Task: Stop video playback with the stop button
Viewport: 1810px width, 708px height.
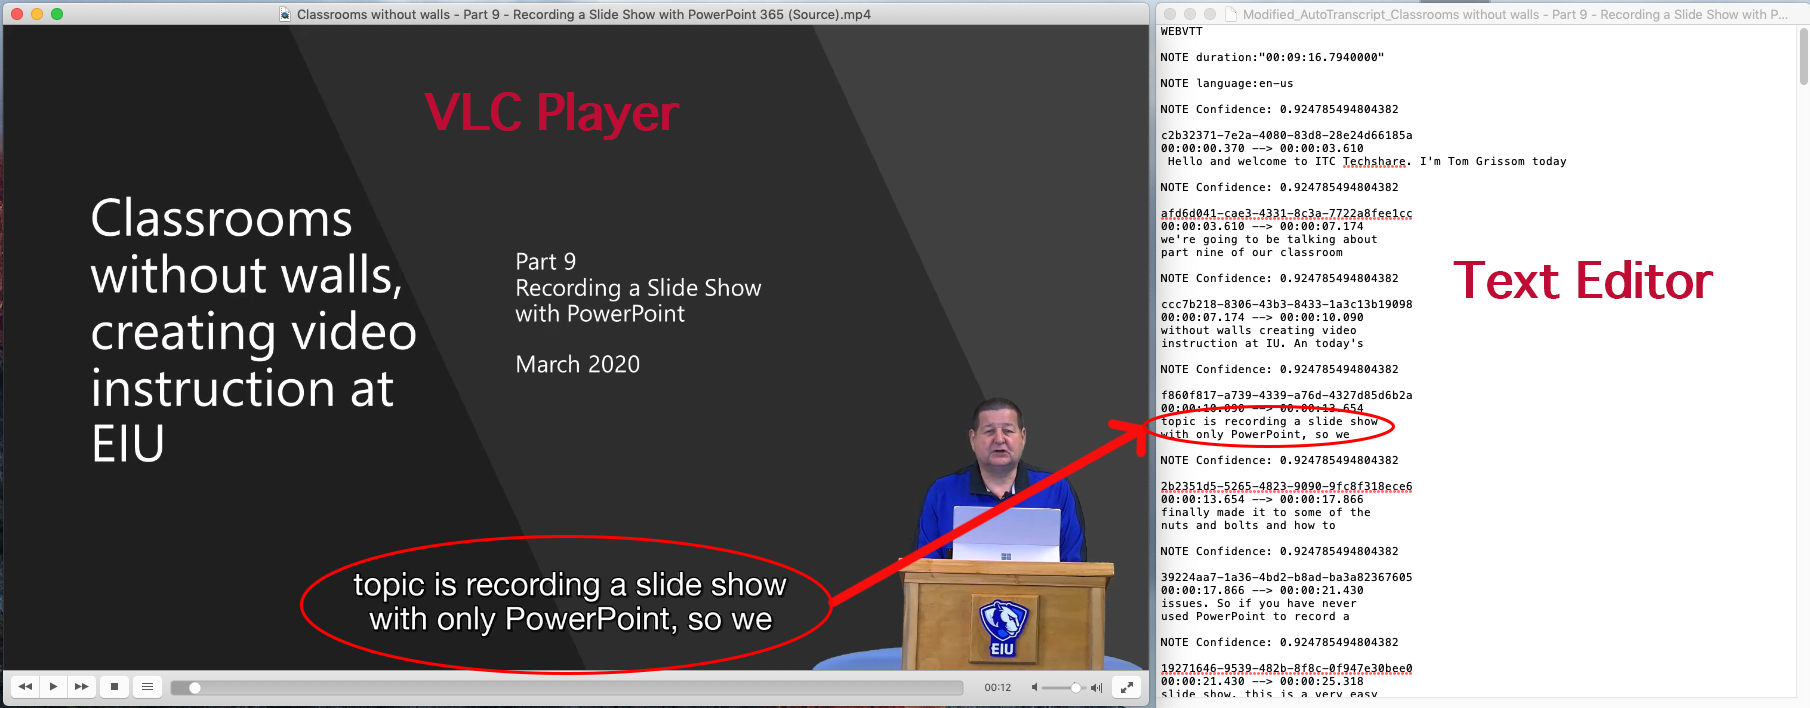Action: 114,687
